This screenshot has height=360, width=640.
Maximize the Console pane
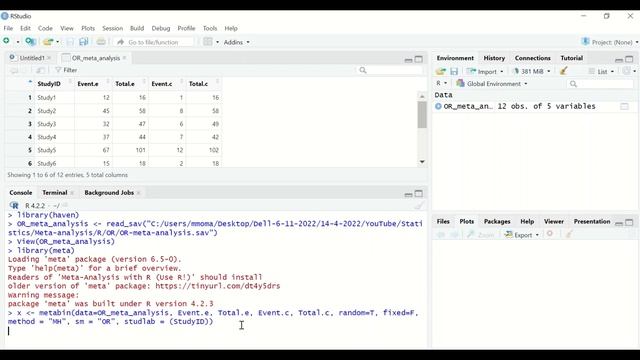[419, 193]
